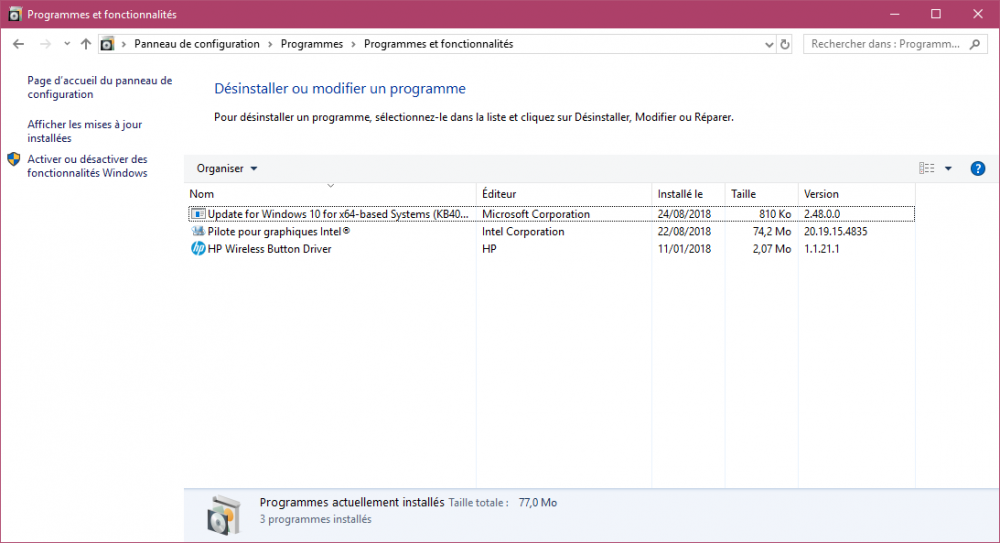This screenshot has width=1000, height=543.
Task: Sort by Nom column header
Action: [330, 194]
